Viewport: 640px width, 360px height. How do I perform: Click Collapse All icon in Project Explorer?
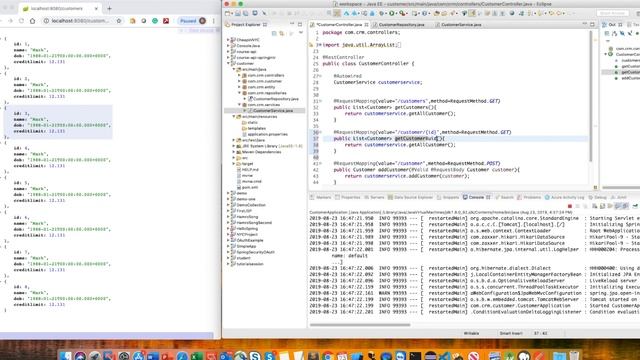pos(274,33)
